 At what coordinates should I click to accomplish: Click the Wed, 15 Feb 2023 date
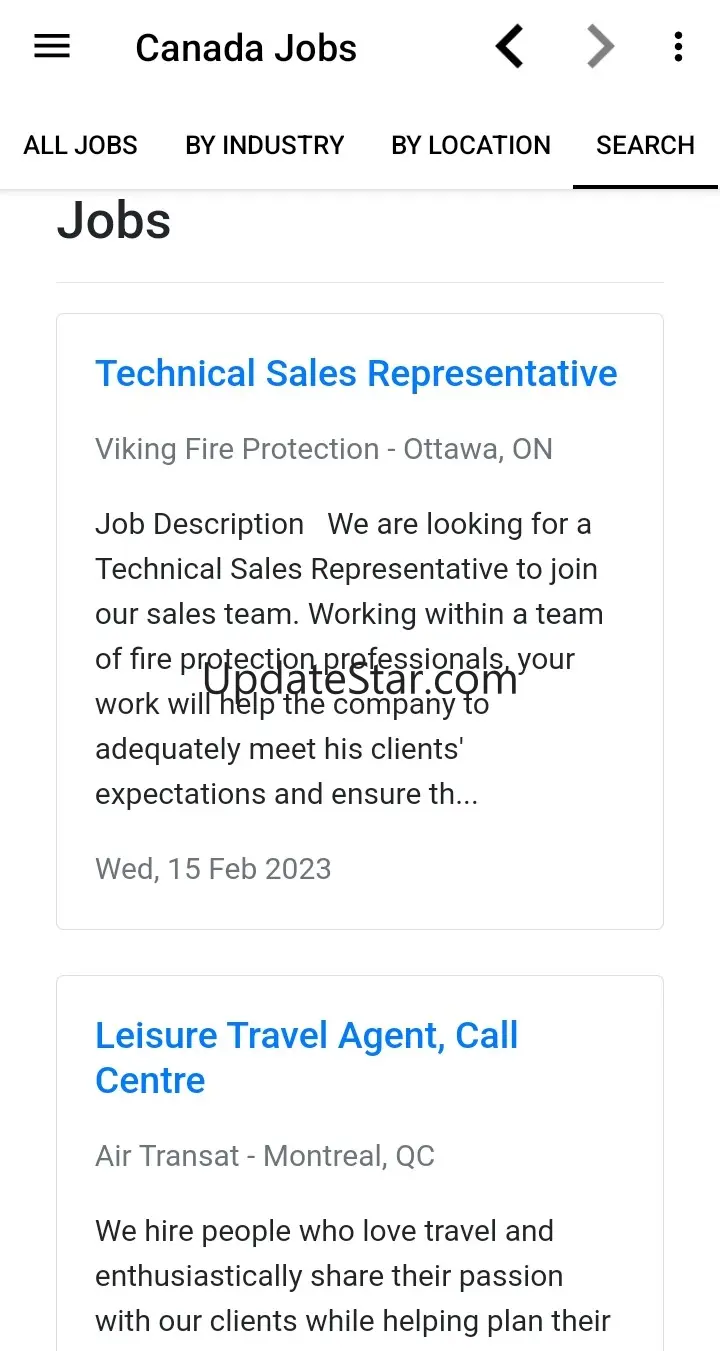coord(213,868)
